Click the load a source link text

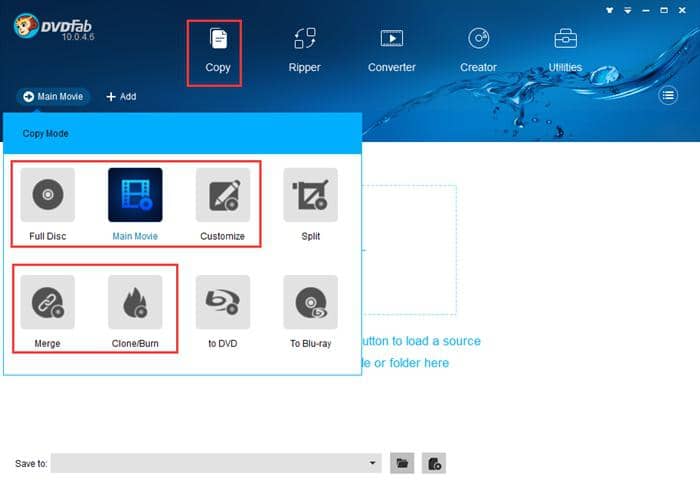421,341
